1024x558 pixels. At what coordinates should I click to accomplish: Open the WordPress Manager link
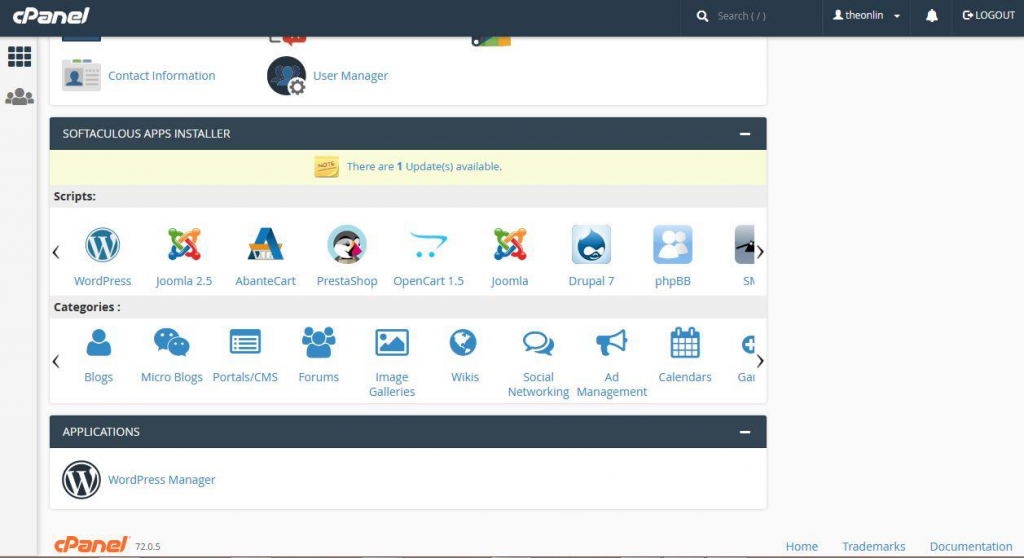point(162,480)
